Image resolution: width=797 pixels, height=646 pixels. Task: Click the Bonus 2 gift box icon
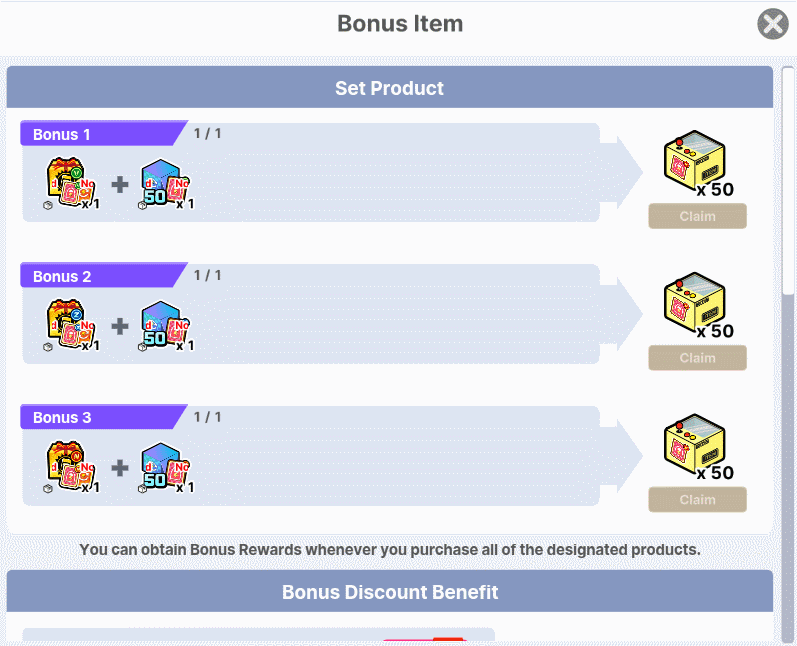72,326
